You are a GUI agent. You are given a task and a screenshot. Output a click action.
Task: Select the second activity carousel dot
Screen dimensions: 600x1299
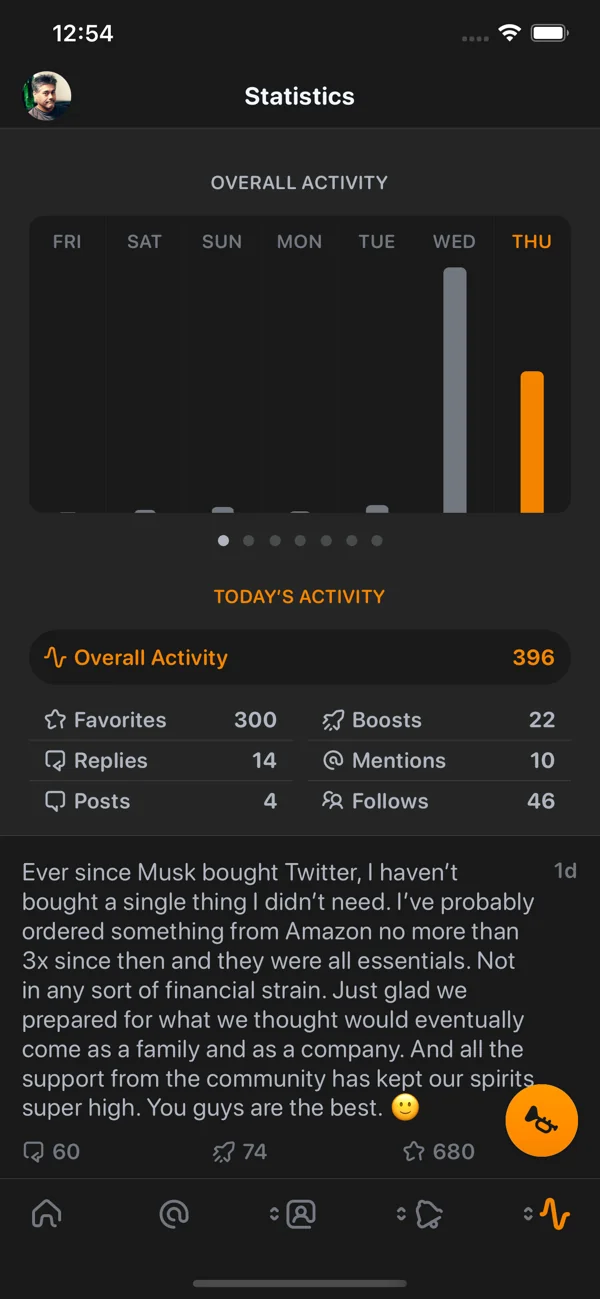tap(249, 540)
